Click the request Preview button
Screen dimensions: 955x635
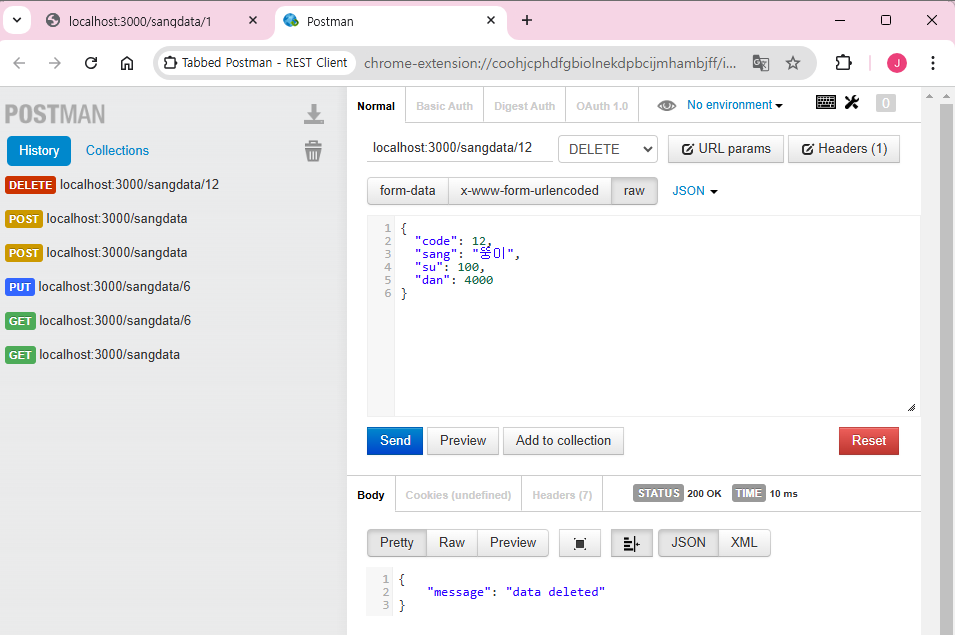point(463,441)
